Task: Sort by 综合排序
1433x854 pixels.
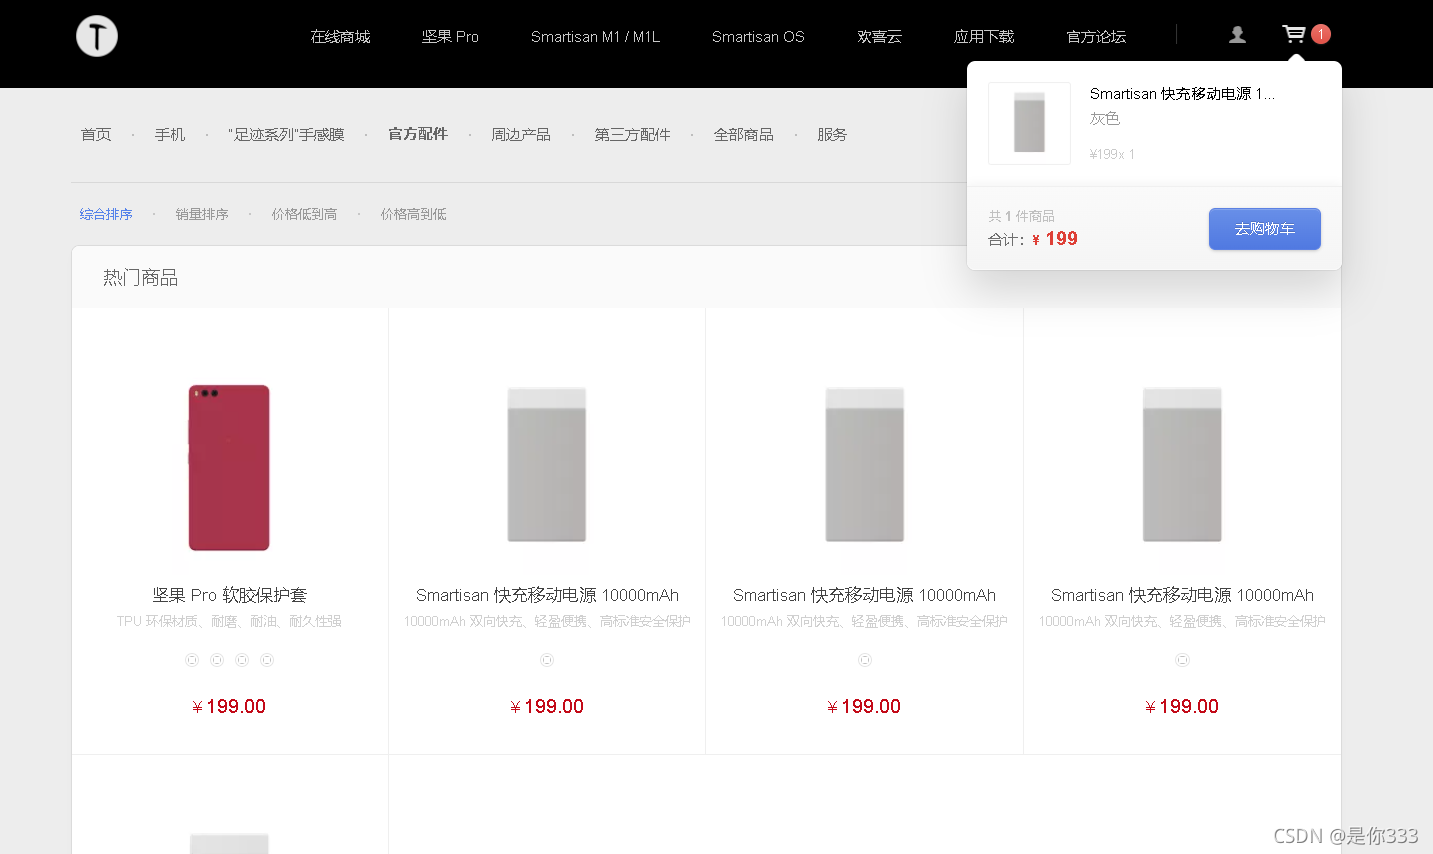Action: point(106,214)
